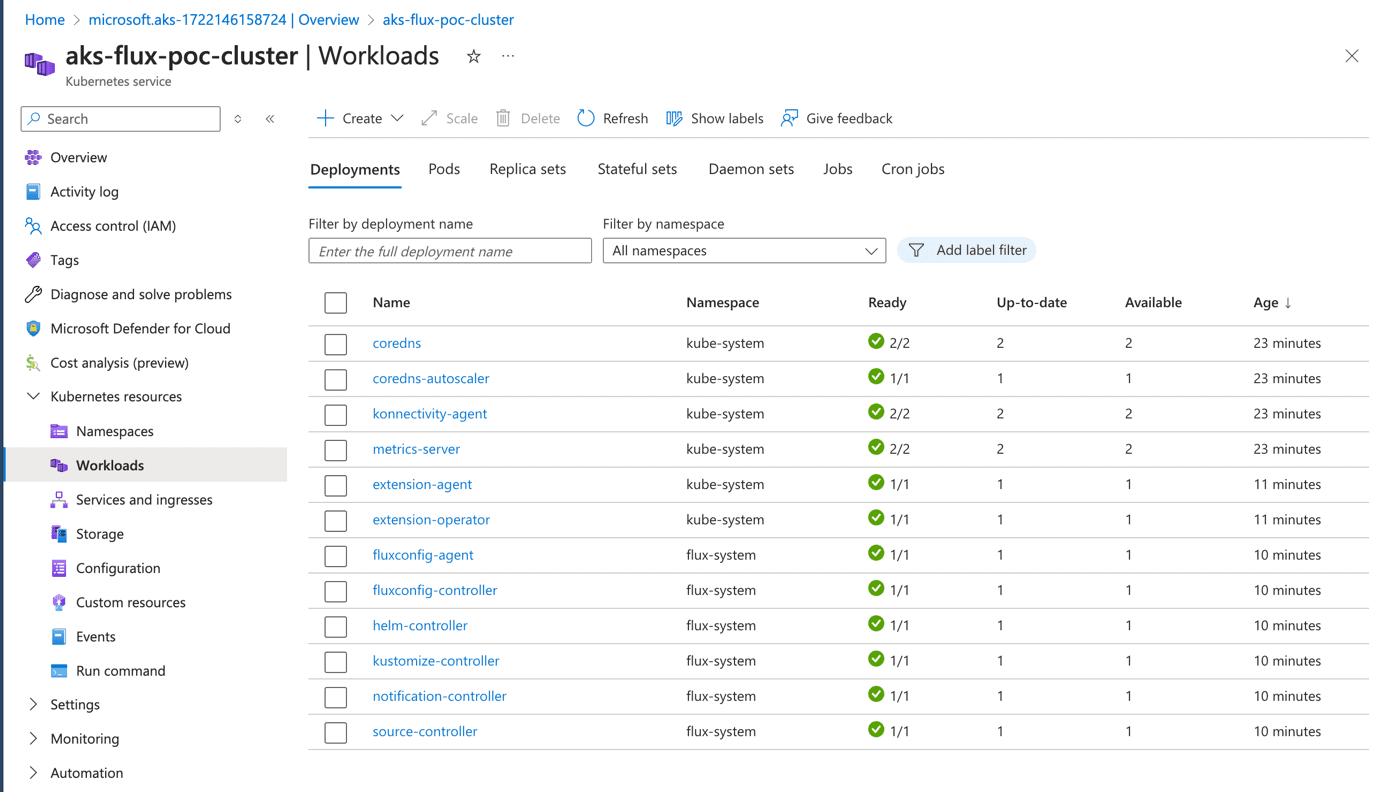The image size is (1384, 797).
Task: Click the Workloads icon in sidebar
Action: (59, 466)
